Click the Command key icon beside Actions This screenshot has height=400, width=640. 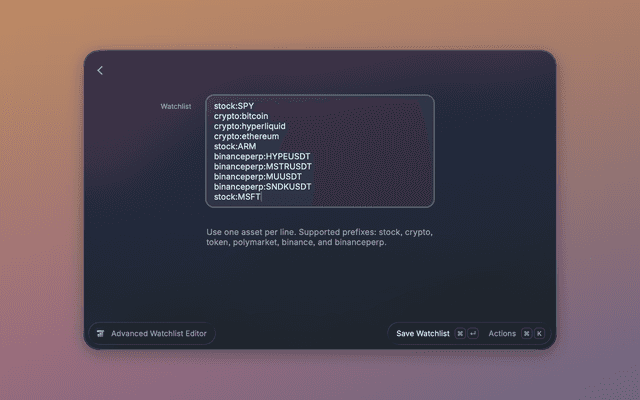(x=527, y=333)
